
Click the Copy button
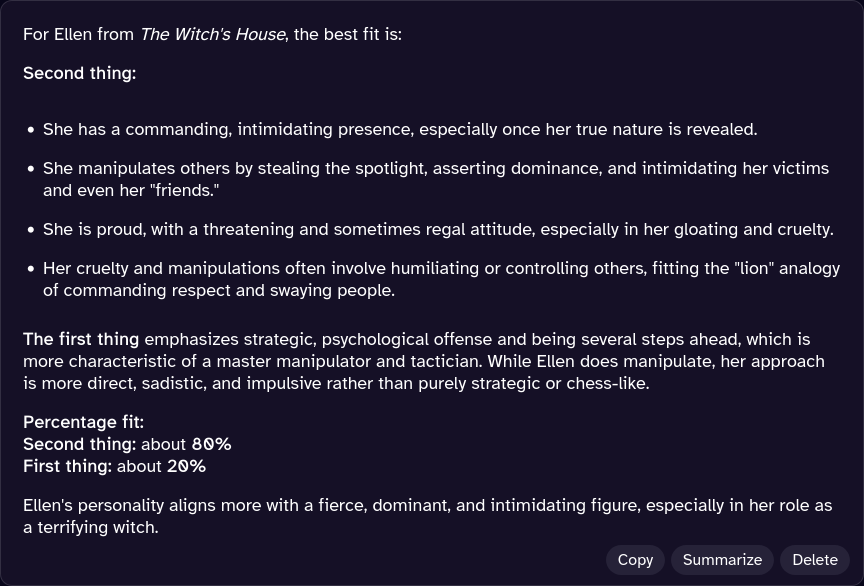(635, 560)
